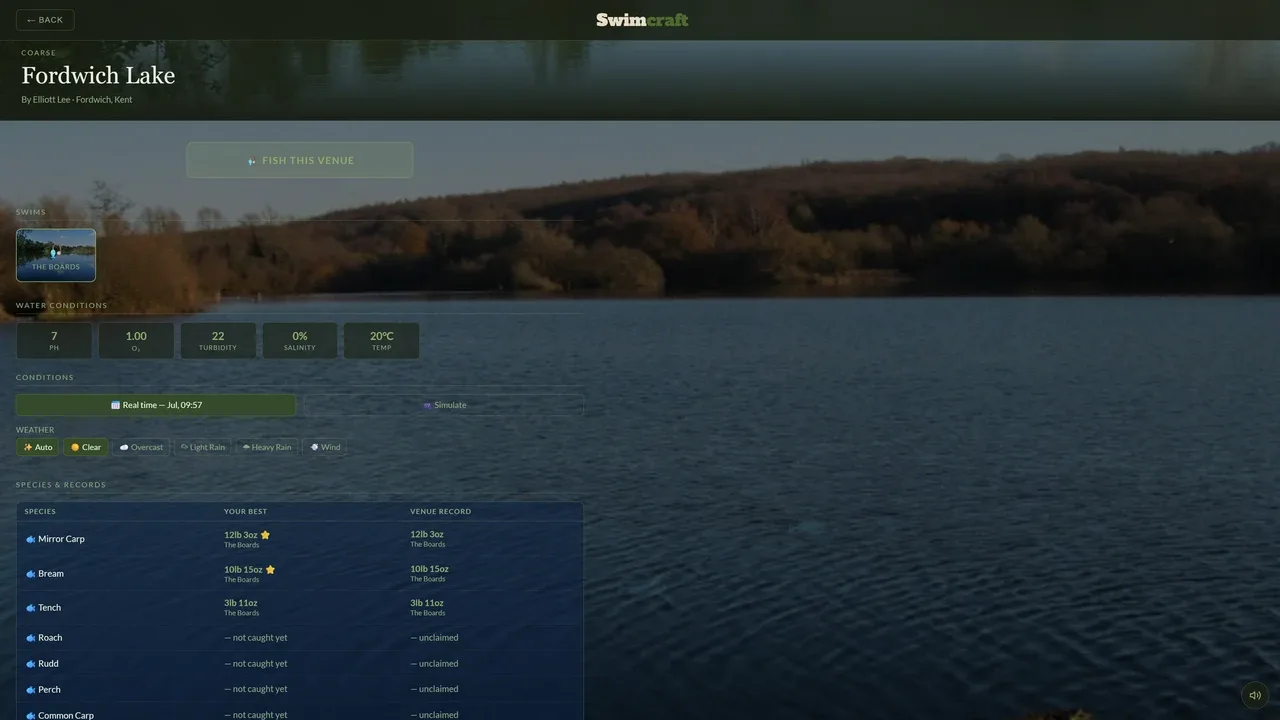Click the fish icon beside Perch
The width and height of the screenshot is (1280, 720).
31,690
